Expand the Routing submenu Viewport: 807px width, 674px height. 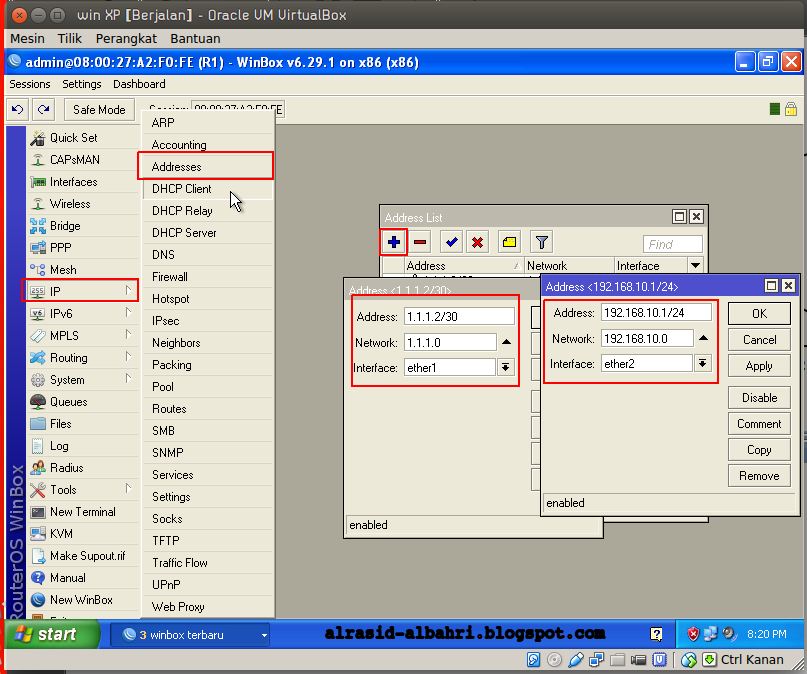(x=82, y=358)
